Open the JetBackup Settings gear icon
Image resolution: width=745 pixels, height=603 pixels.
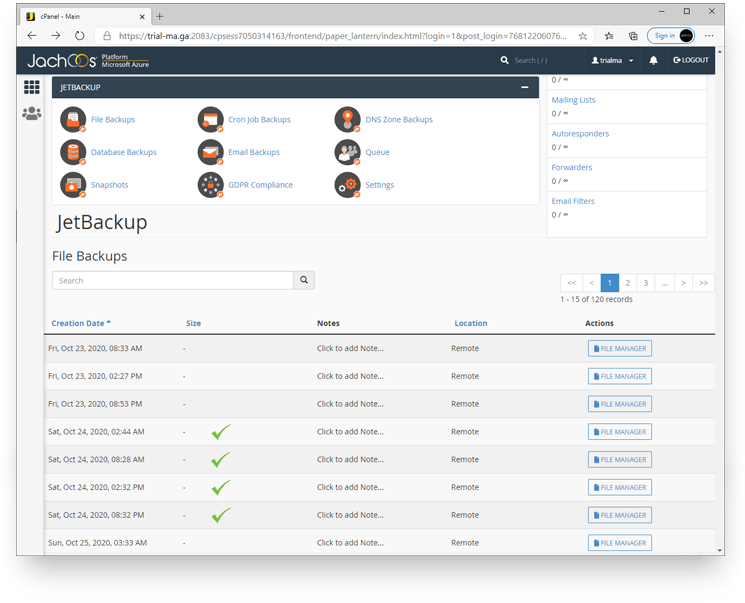pyautogui.click(x=347, y=185)
